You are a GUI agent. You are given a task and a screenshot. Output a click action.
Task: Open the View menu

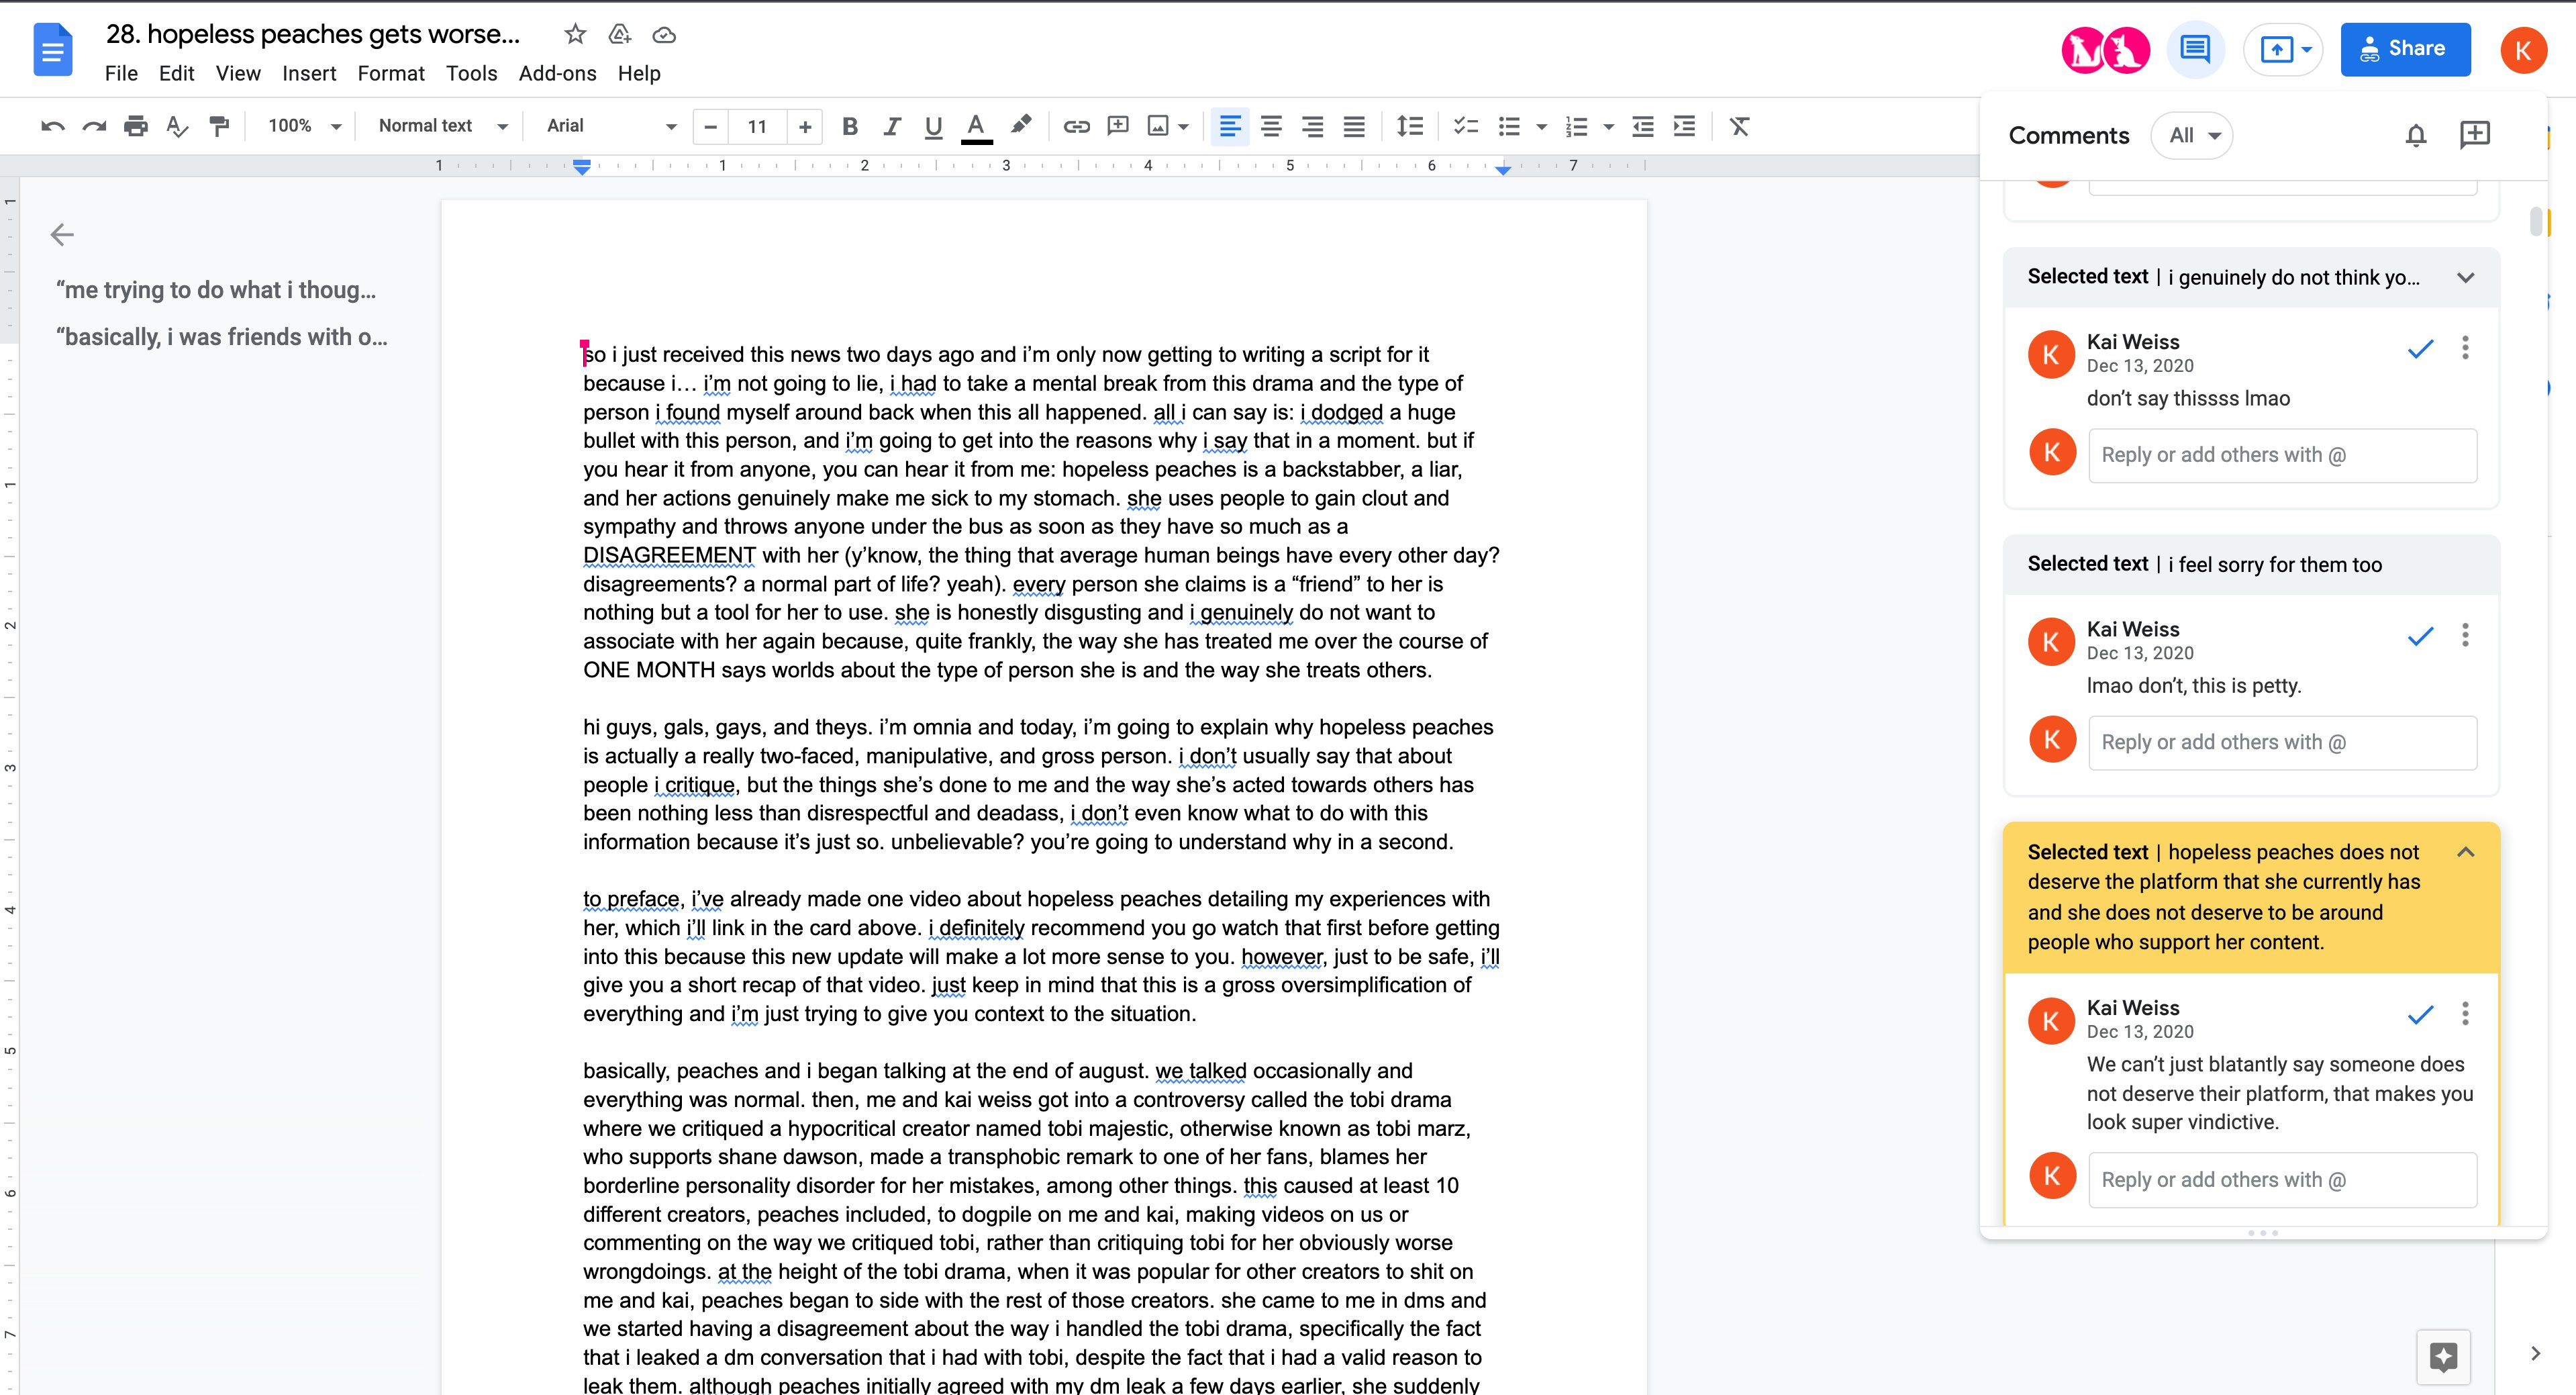click(238, 73)
